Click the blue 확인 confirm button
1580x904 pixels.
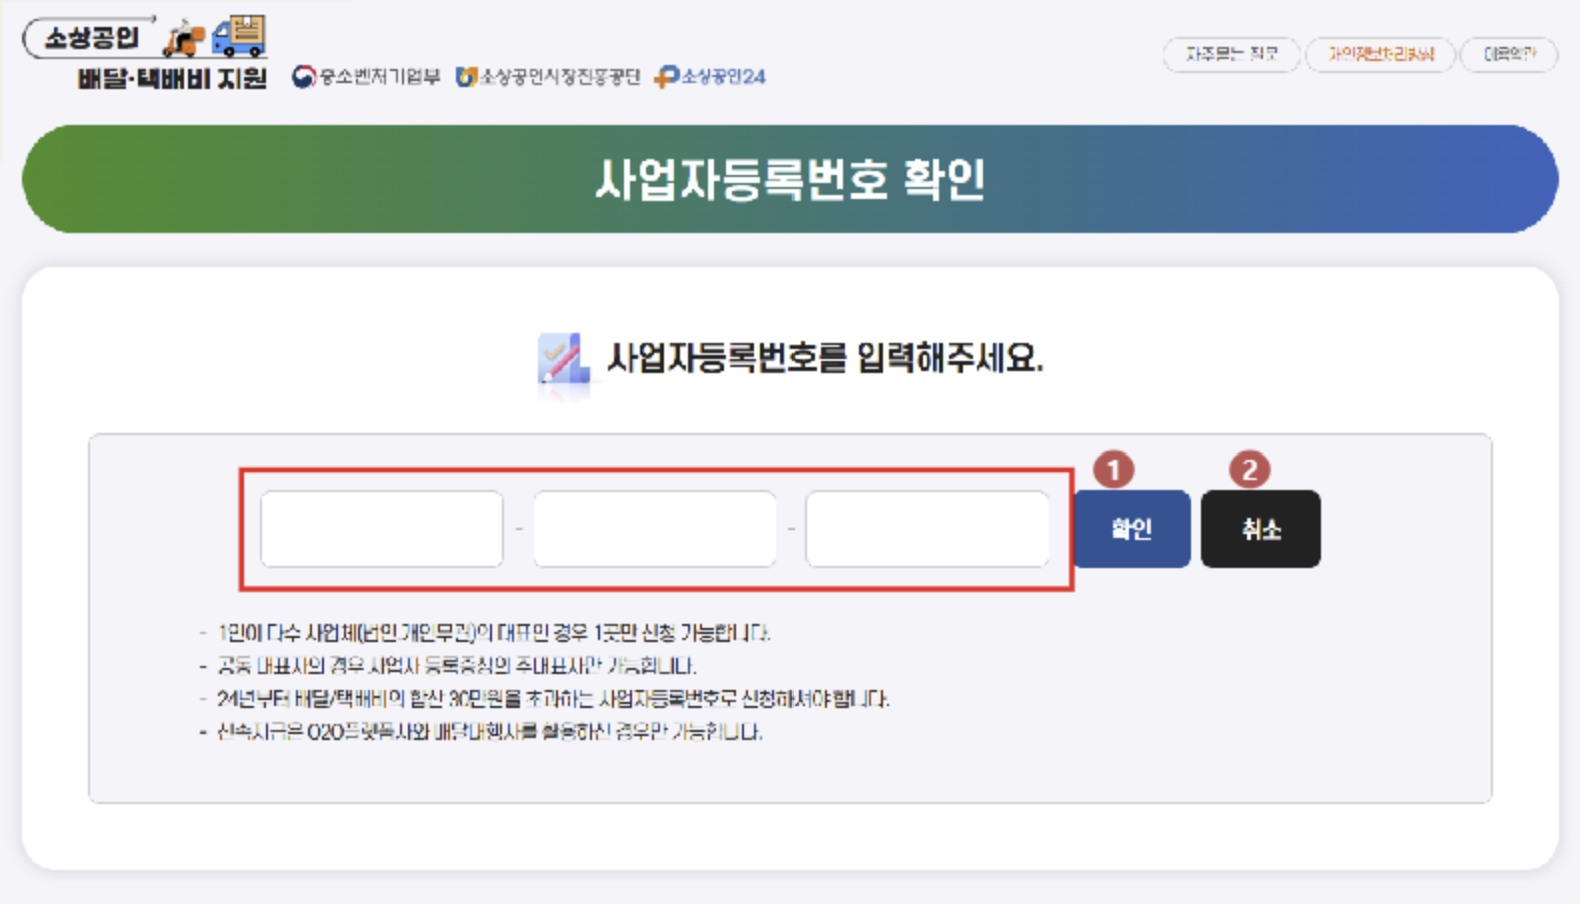(x=1132, y=529)
